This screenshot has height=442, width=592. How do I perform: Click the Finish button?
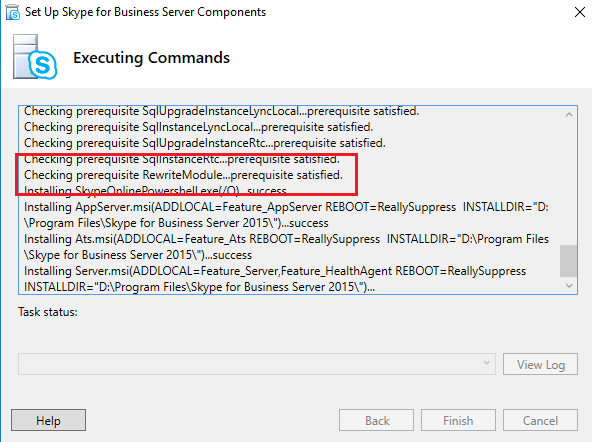458,420
